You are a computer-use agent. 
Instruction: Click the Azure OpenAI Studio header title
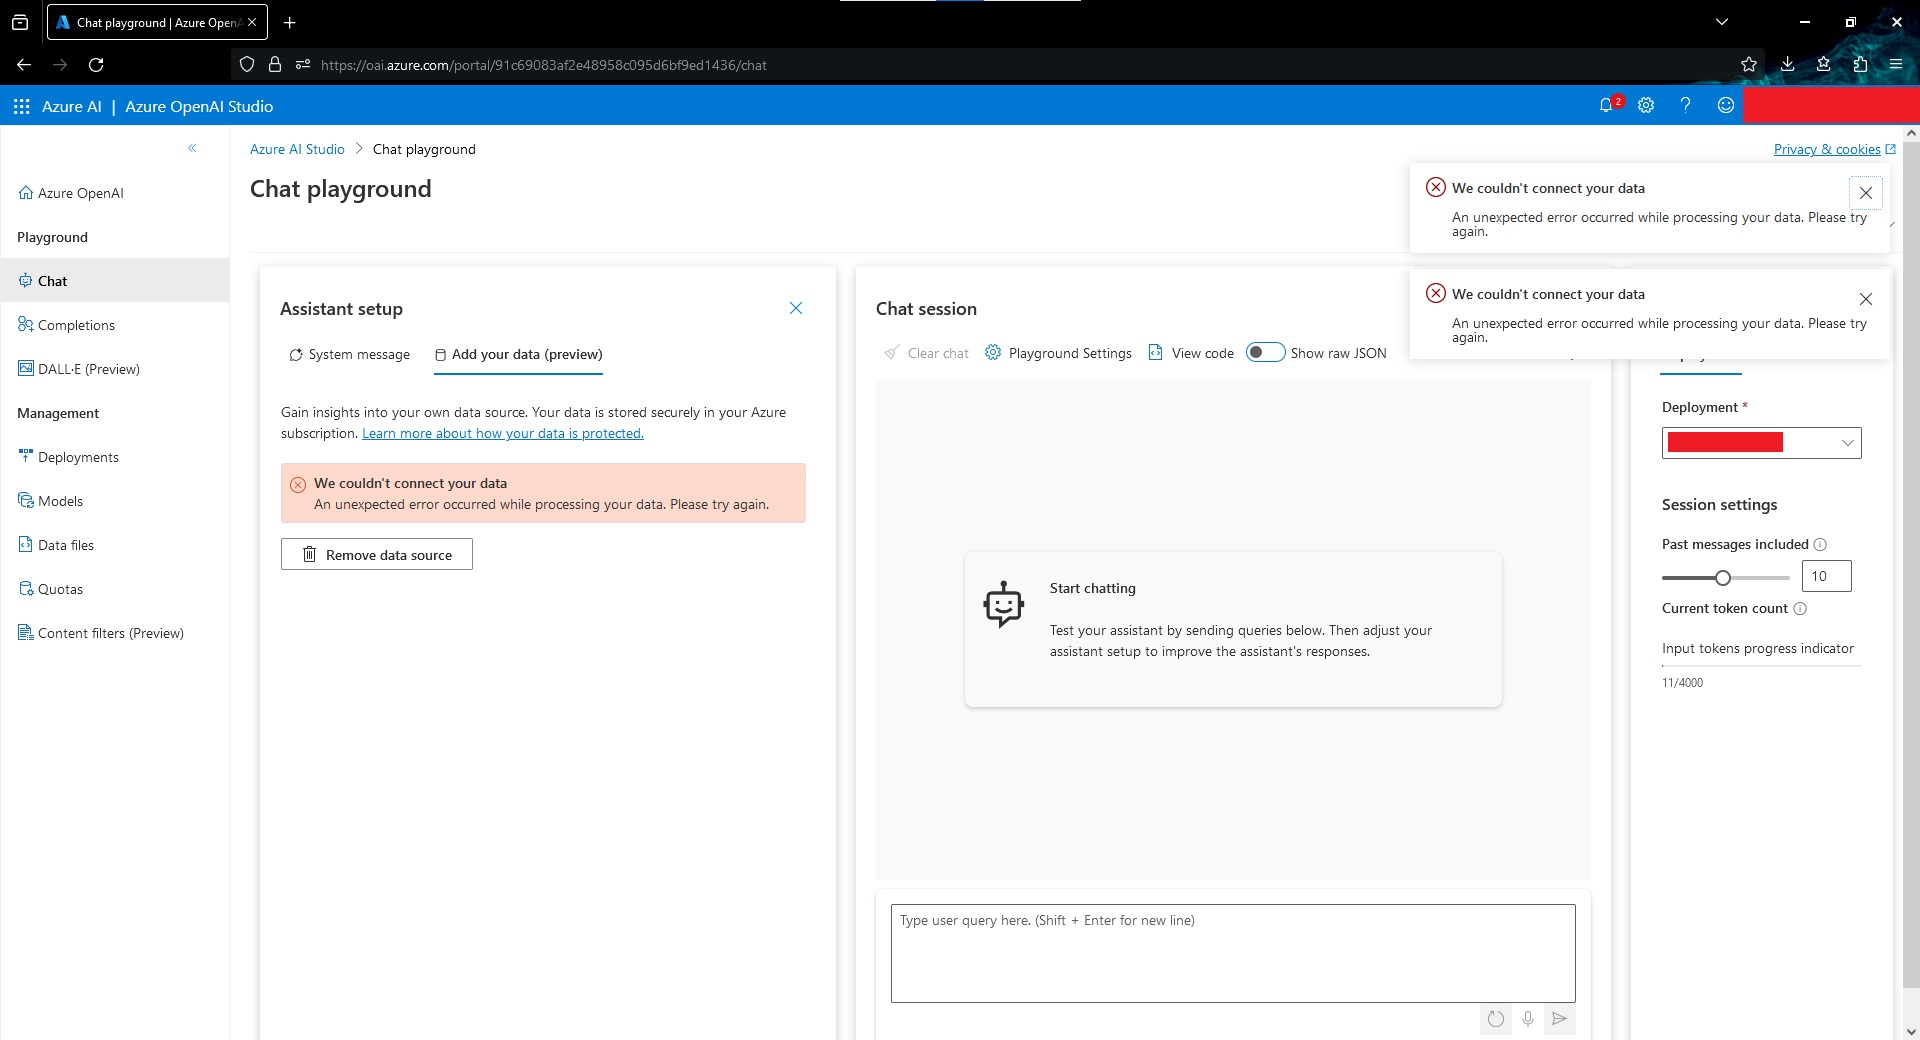199,106
